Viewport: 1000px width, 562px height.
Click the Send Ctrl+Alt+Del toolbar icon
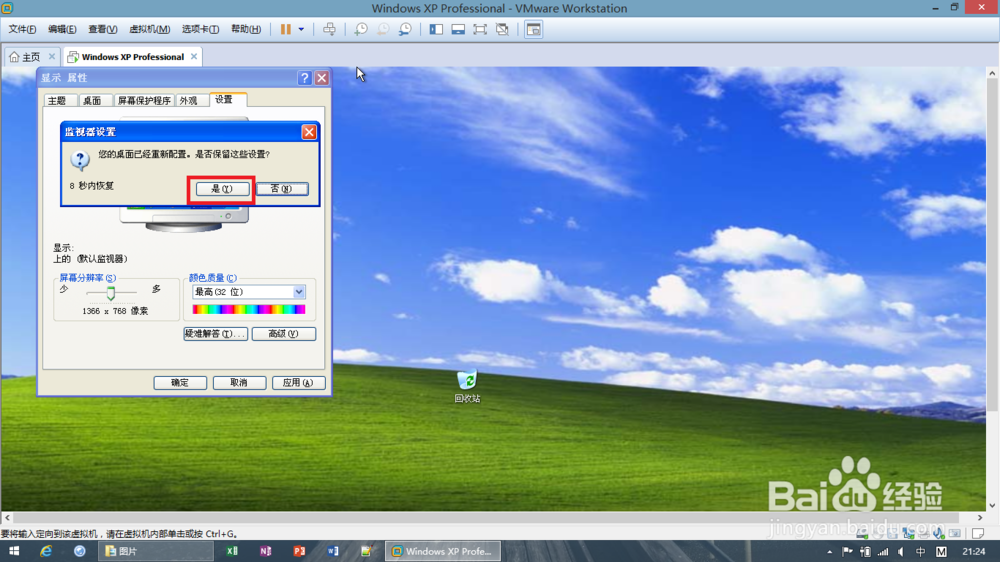[329, 29]
